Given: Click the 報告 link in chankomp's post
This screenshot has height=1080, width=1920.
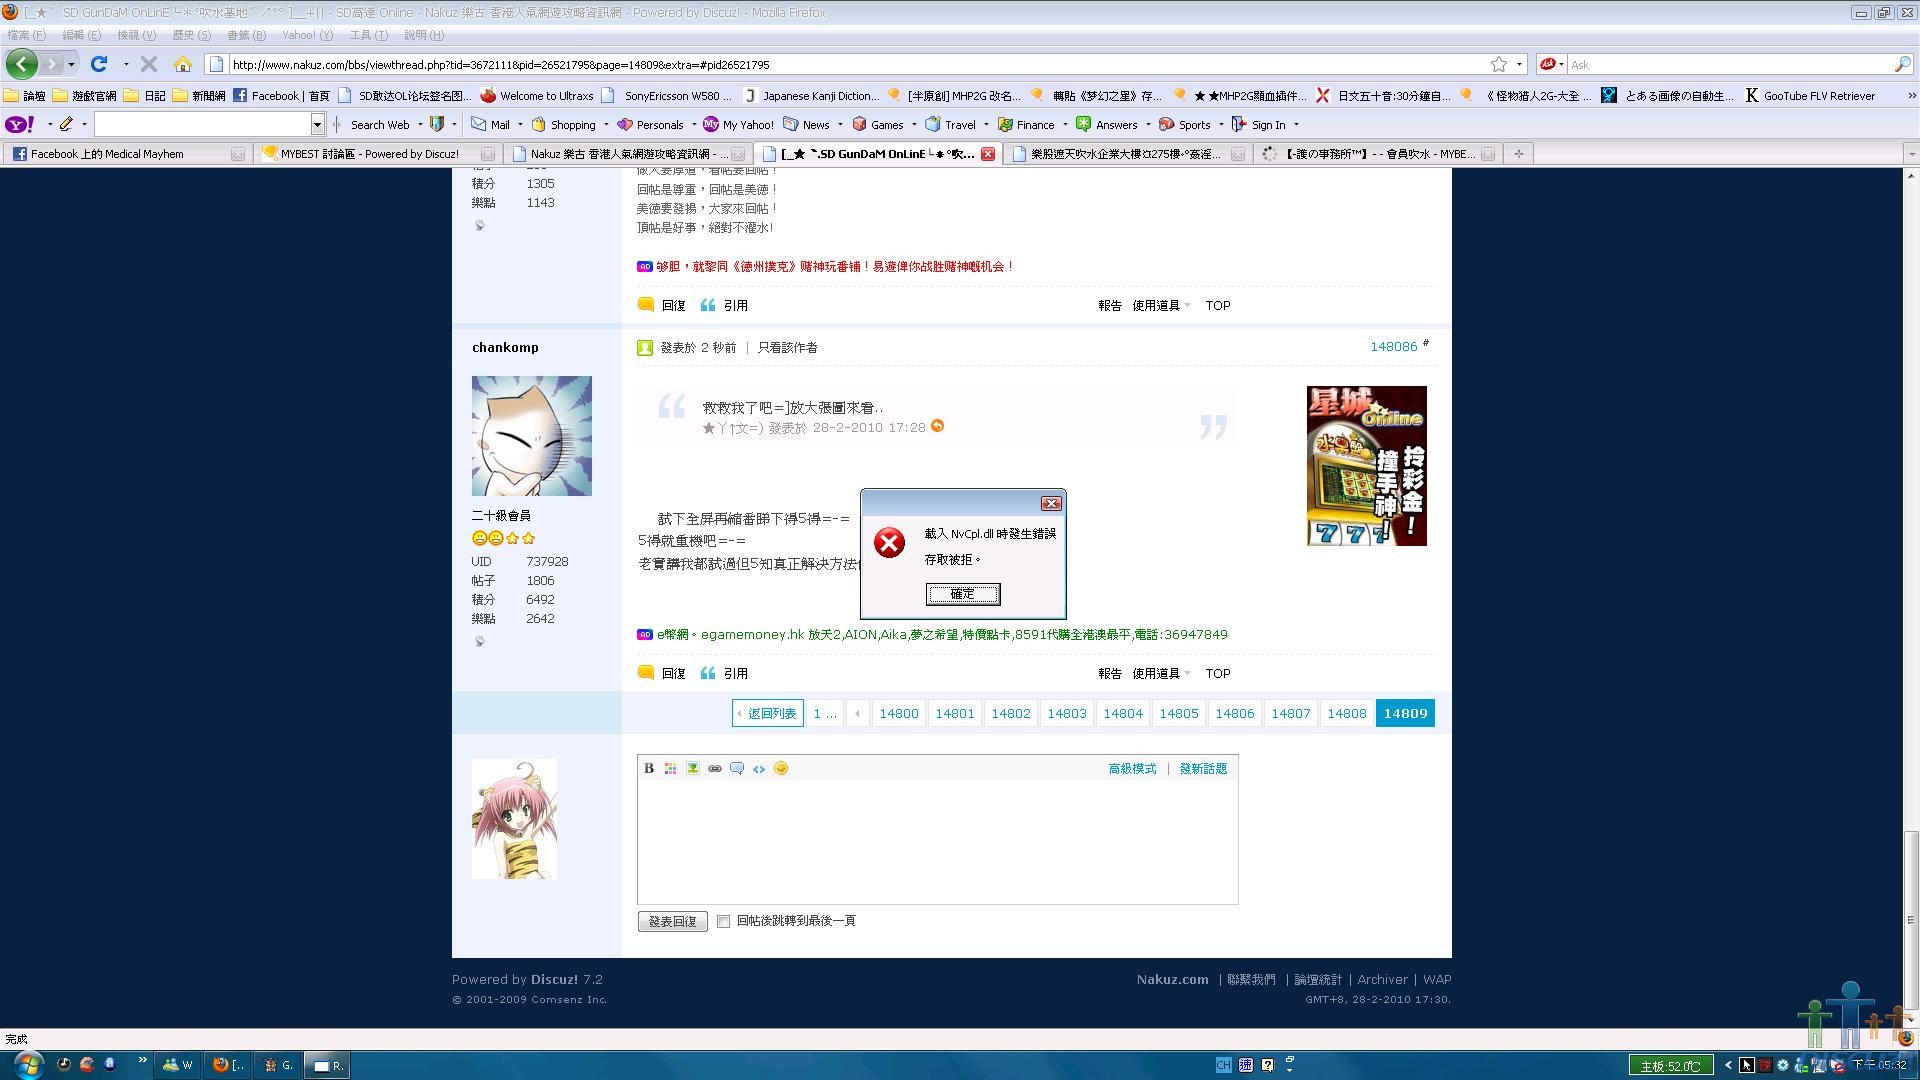Looking at the screenshot, I should [x=1110, y=673].
